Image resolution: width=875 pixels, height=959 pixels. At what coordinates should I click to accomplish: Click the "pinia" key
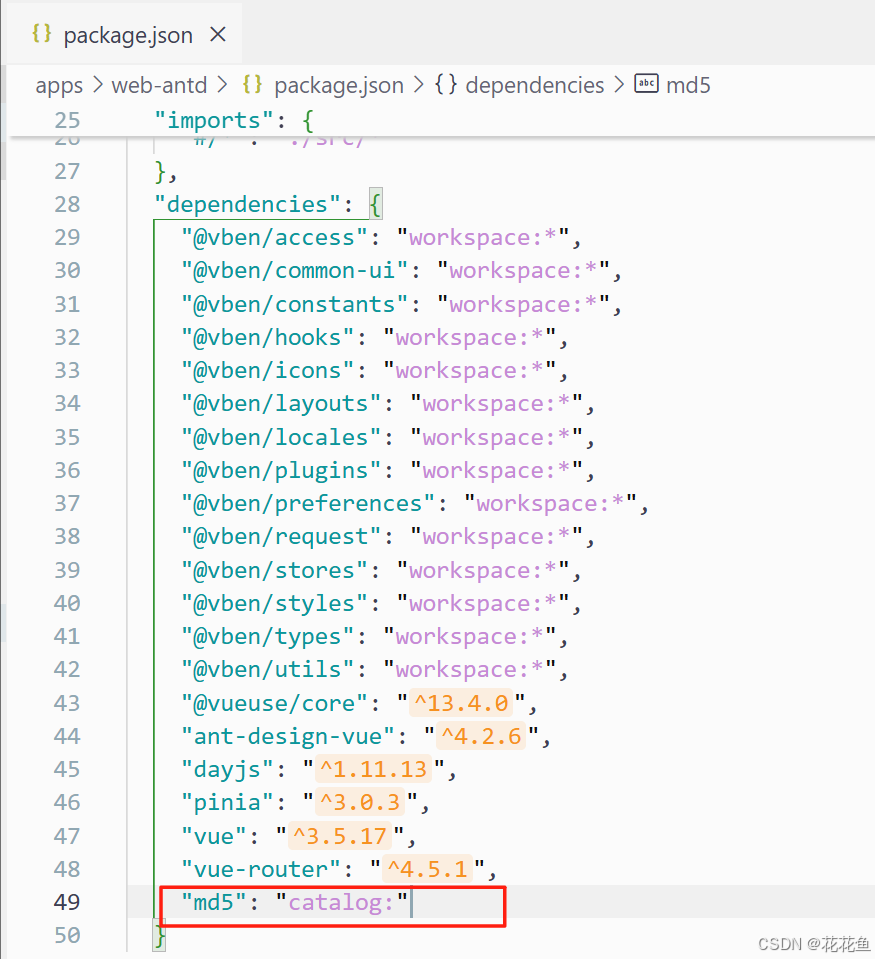pos(227,802)
